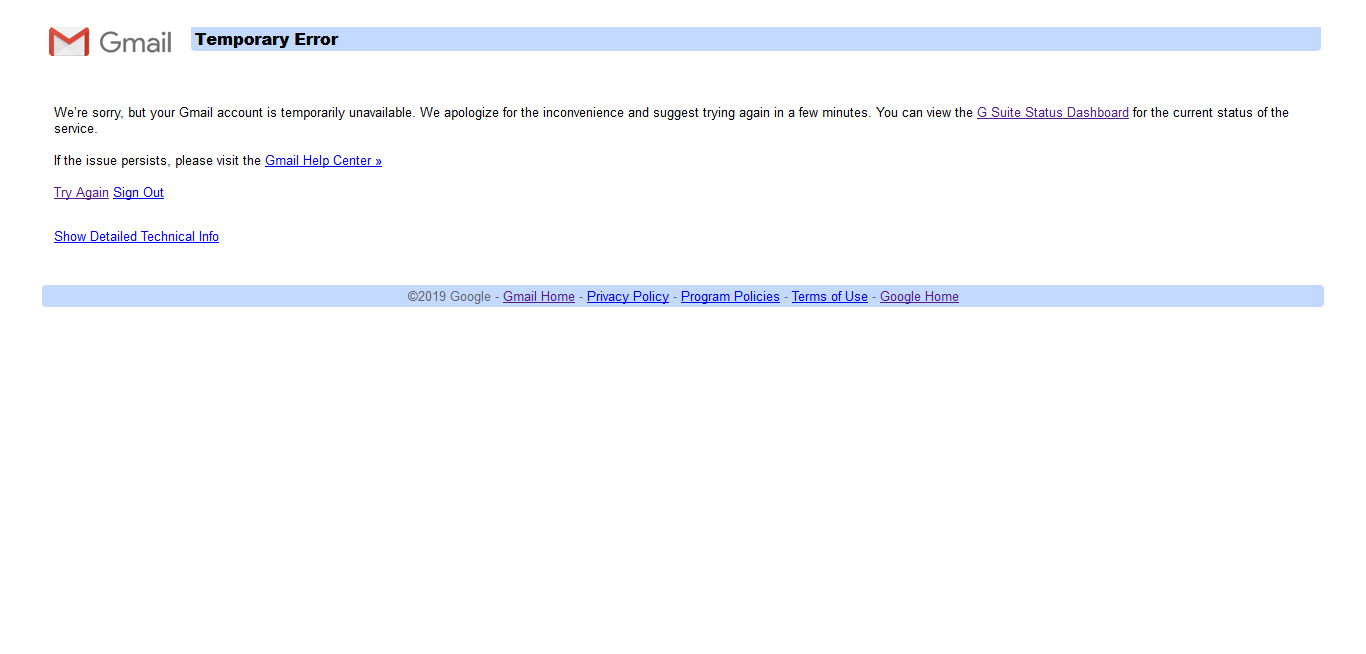Open Program Policies footer link
The height and width of the screenshot is (654, 1366).
click(730, 297)
